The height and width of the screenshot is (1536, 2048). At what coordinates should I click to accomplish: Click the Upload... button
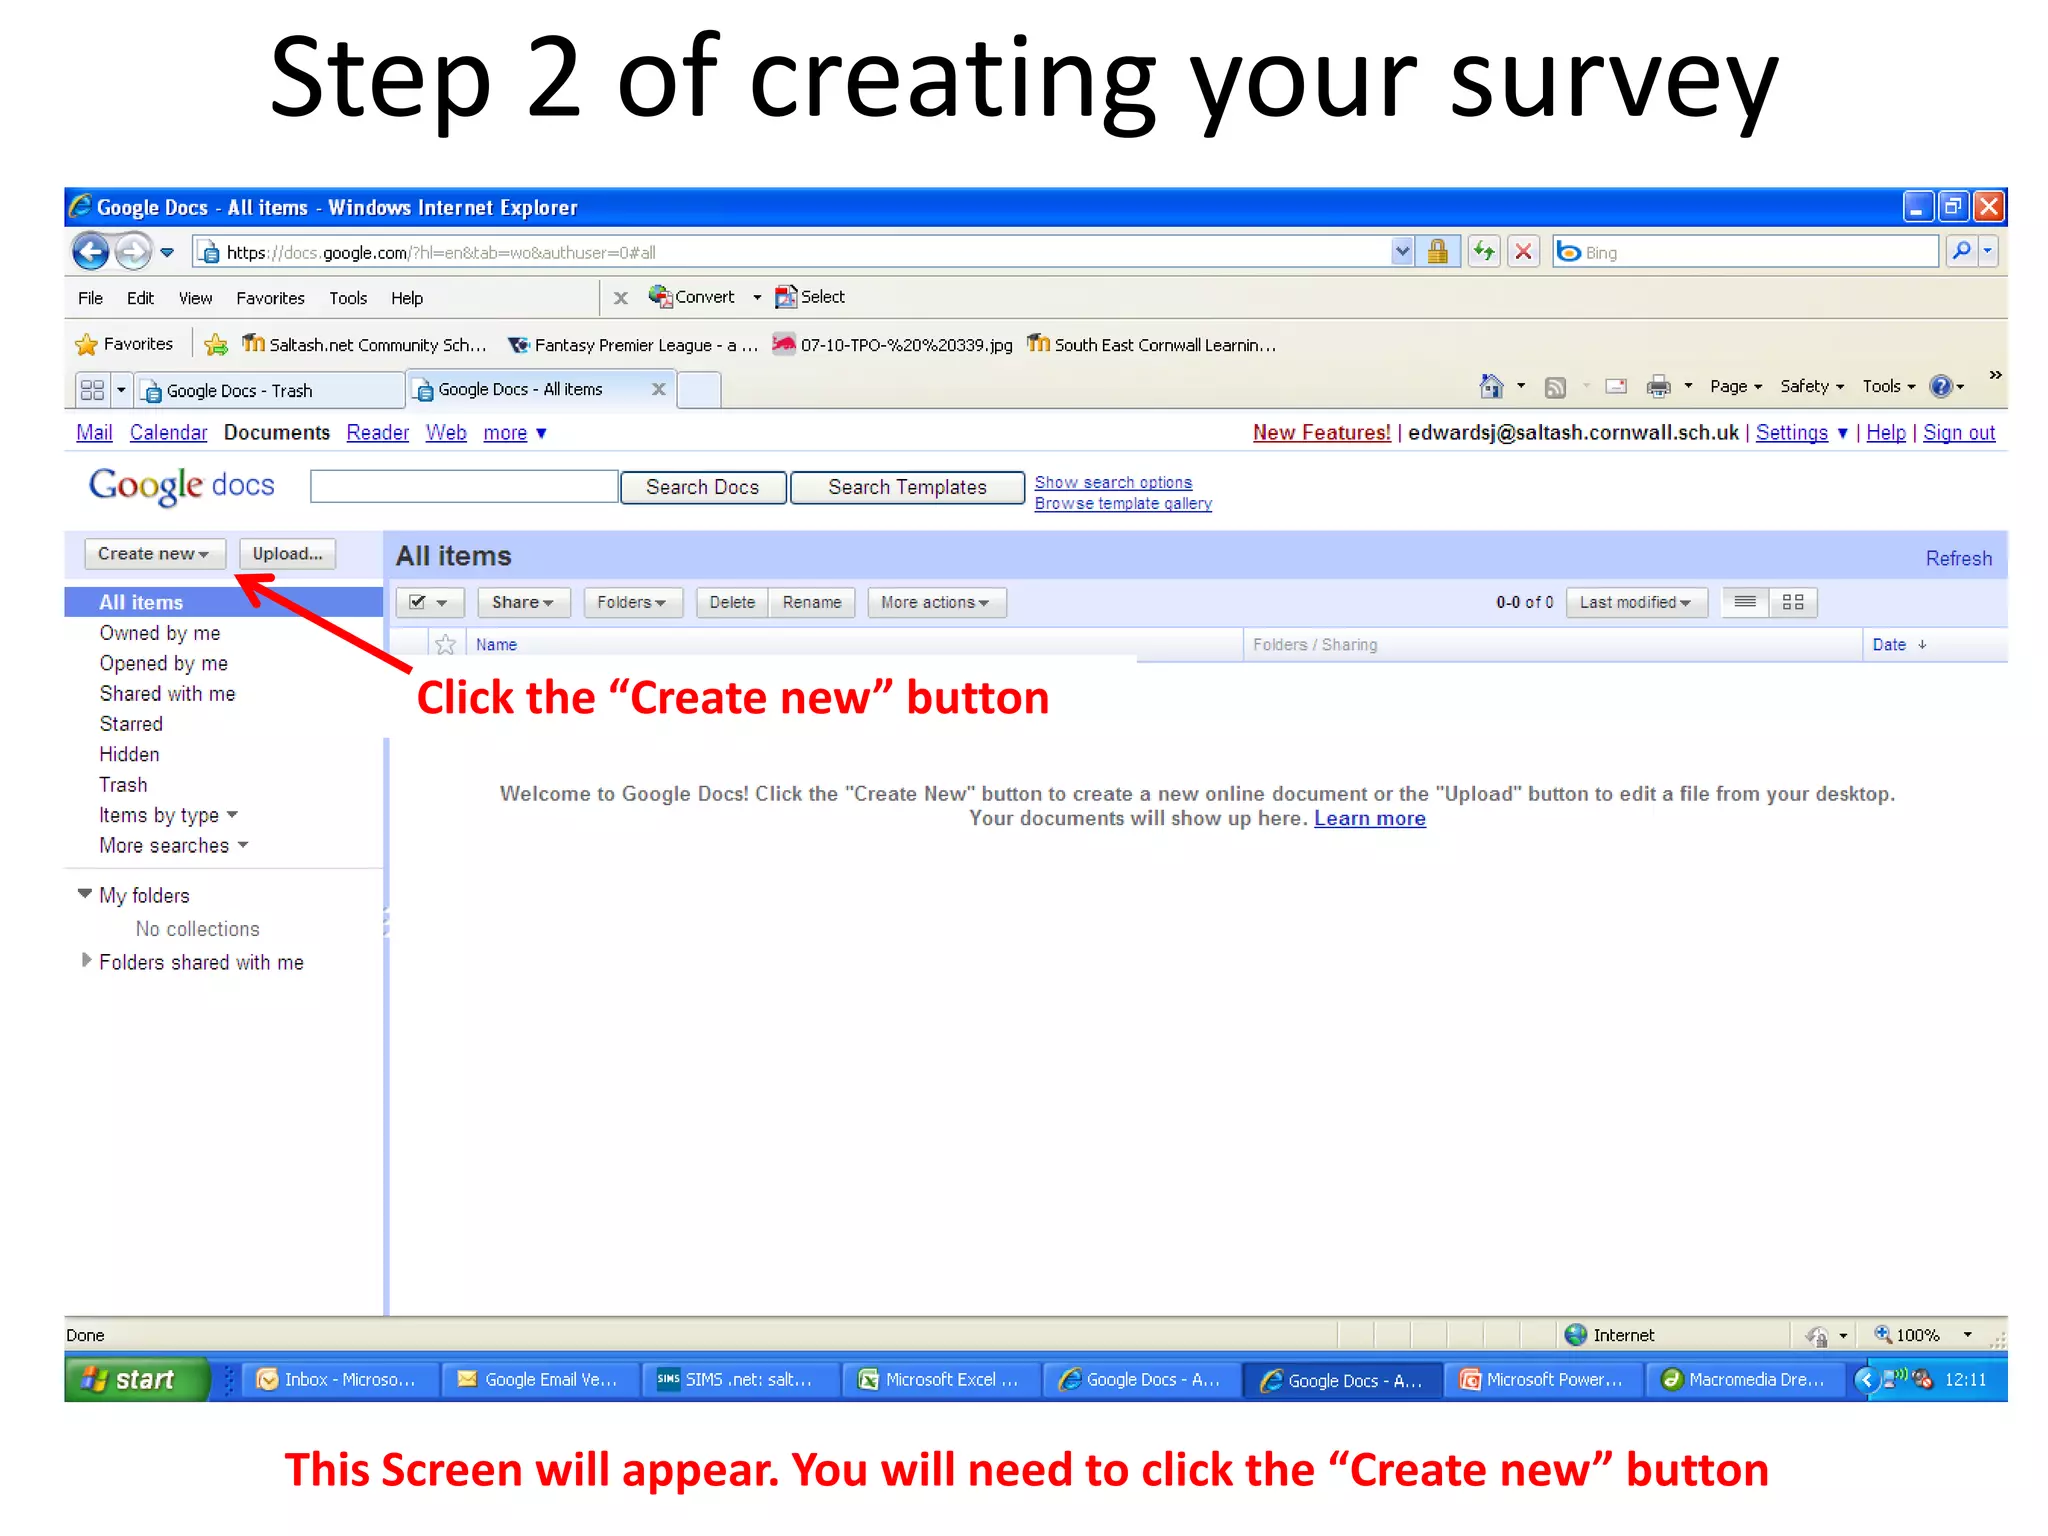(x=287, y=554)
